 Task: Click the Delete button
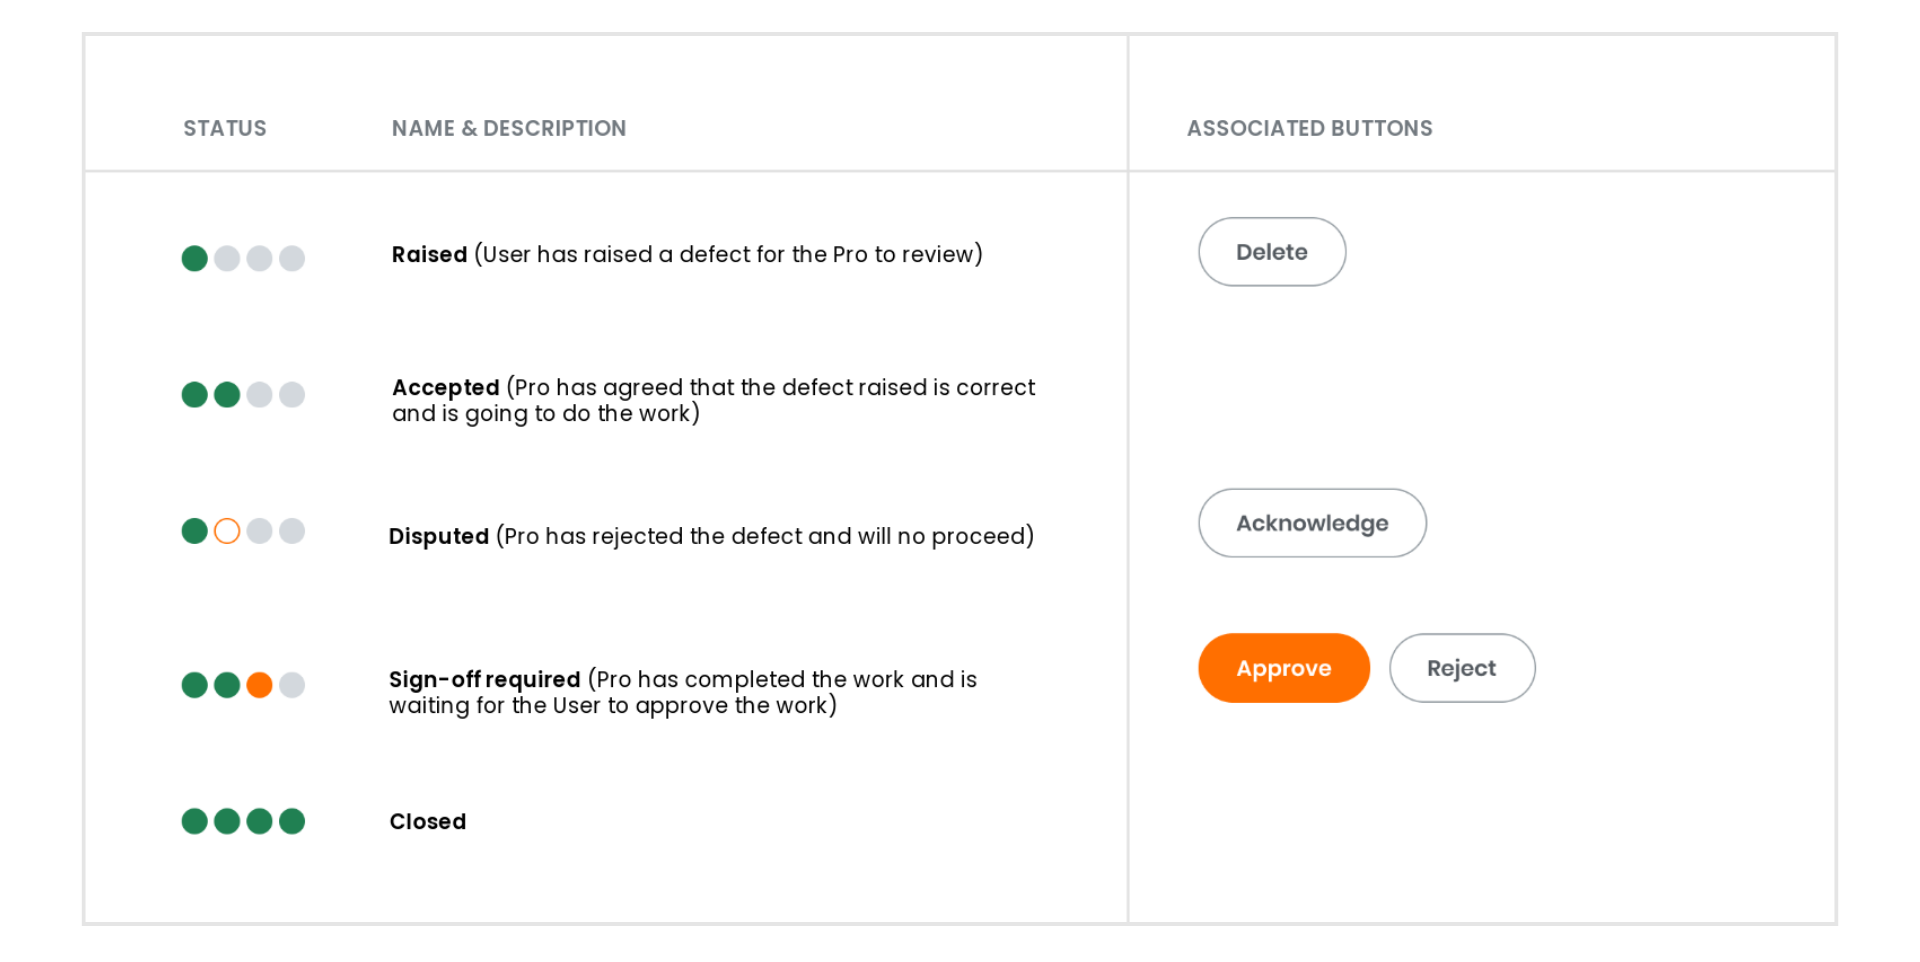[1272, 252]
